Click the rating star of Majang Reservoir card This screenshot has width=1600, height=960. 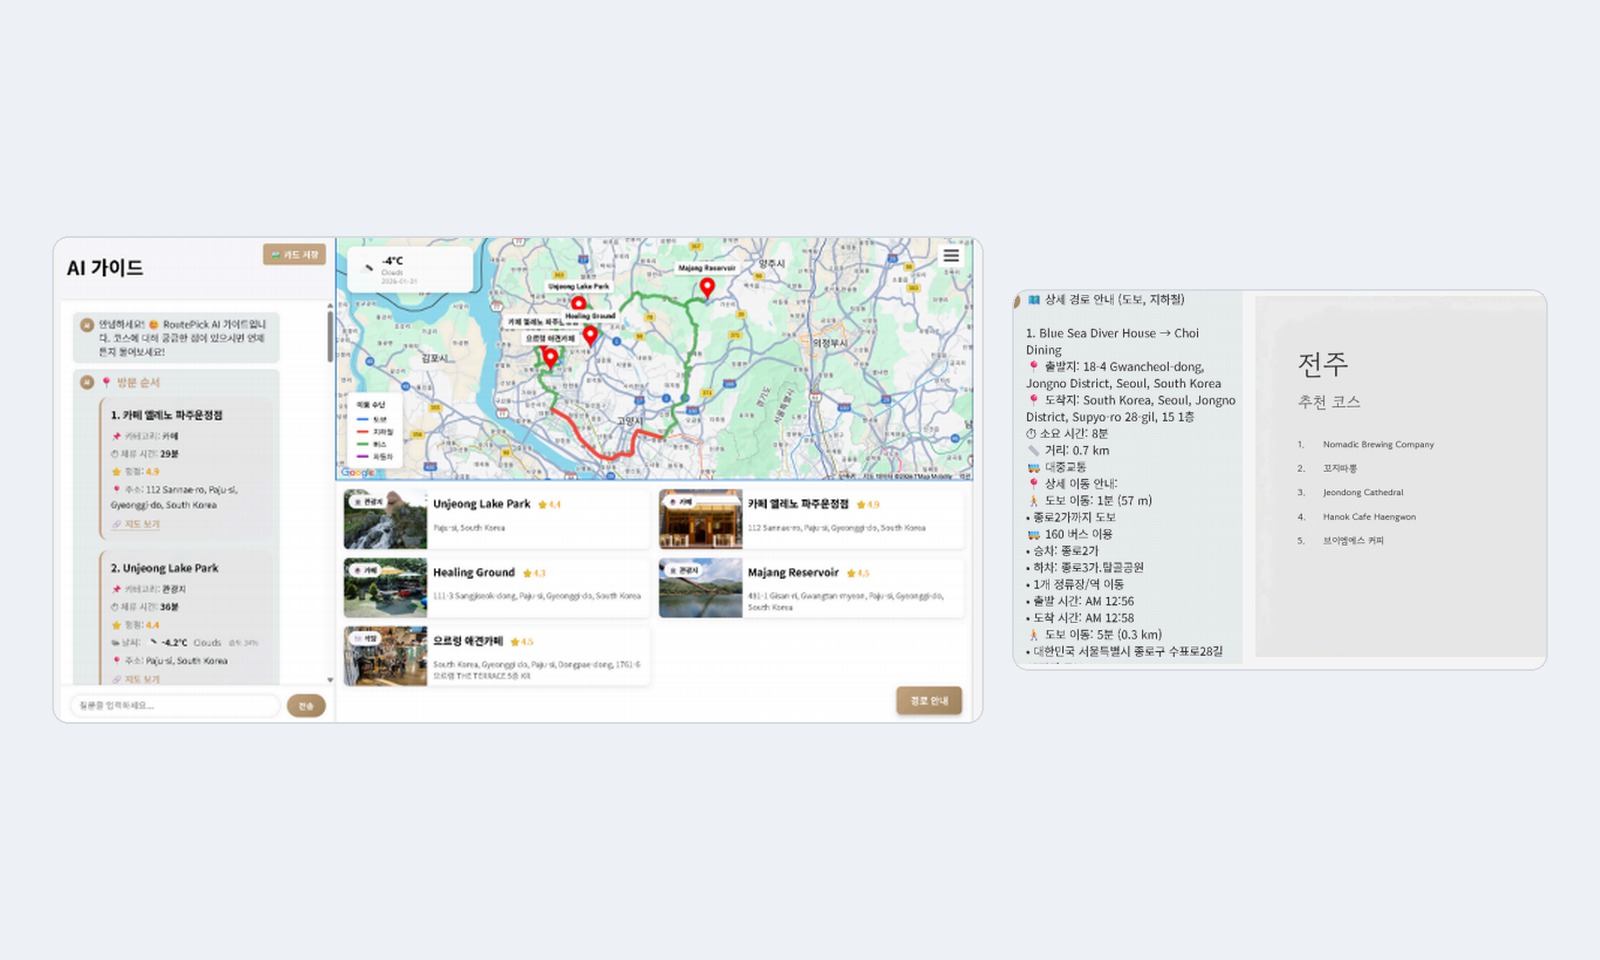(x=851, y=573)
